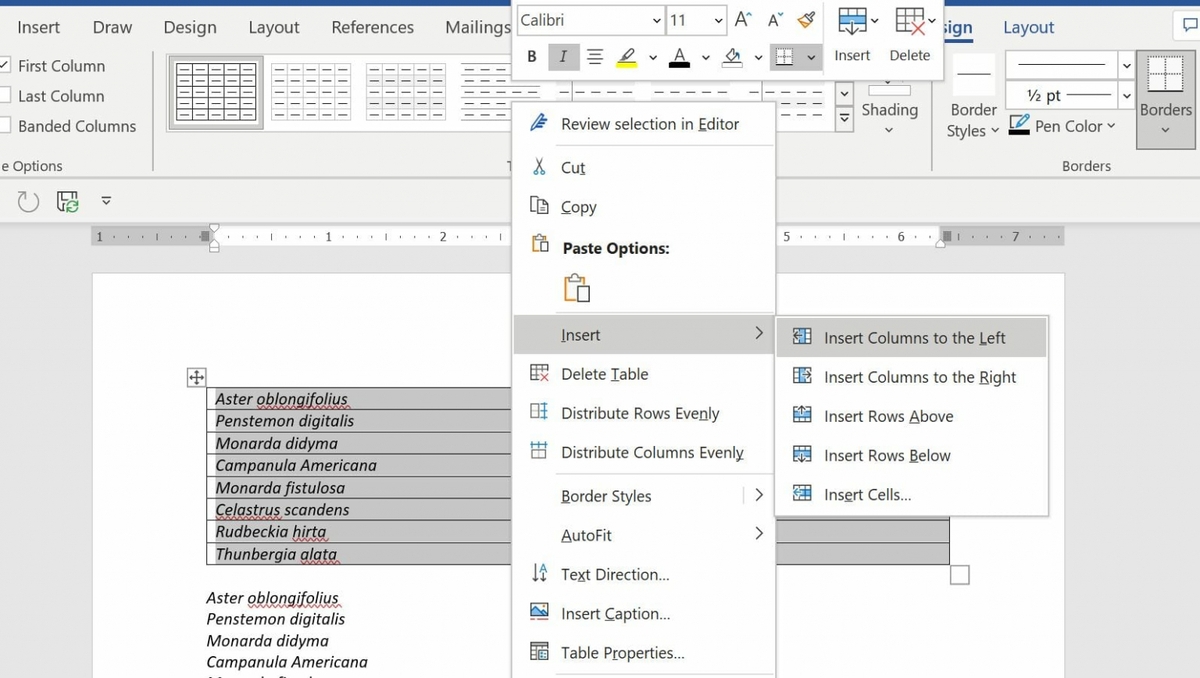The height and width of the screenshot is (678, 1200).
Task: Open the ½ pt line weight dropdown
Action: click(1126, 95)
